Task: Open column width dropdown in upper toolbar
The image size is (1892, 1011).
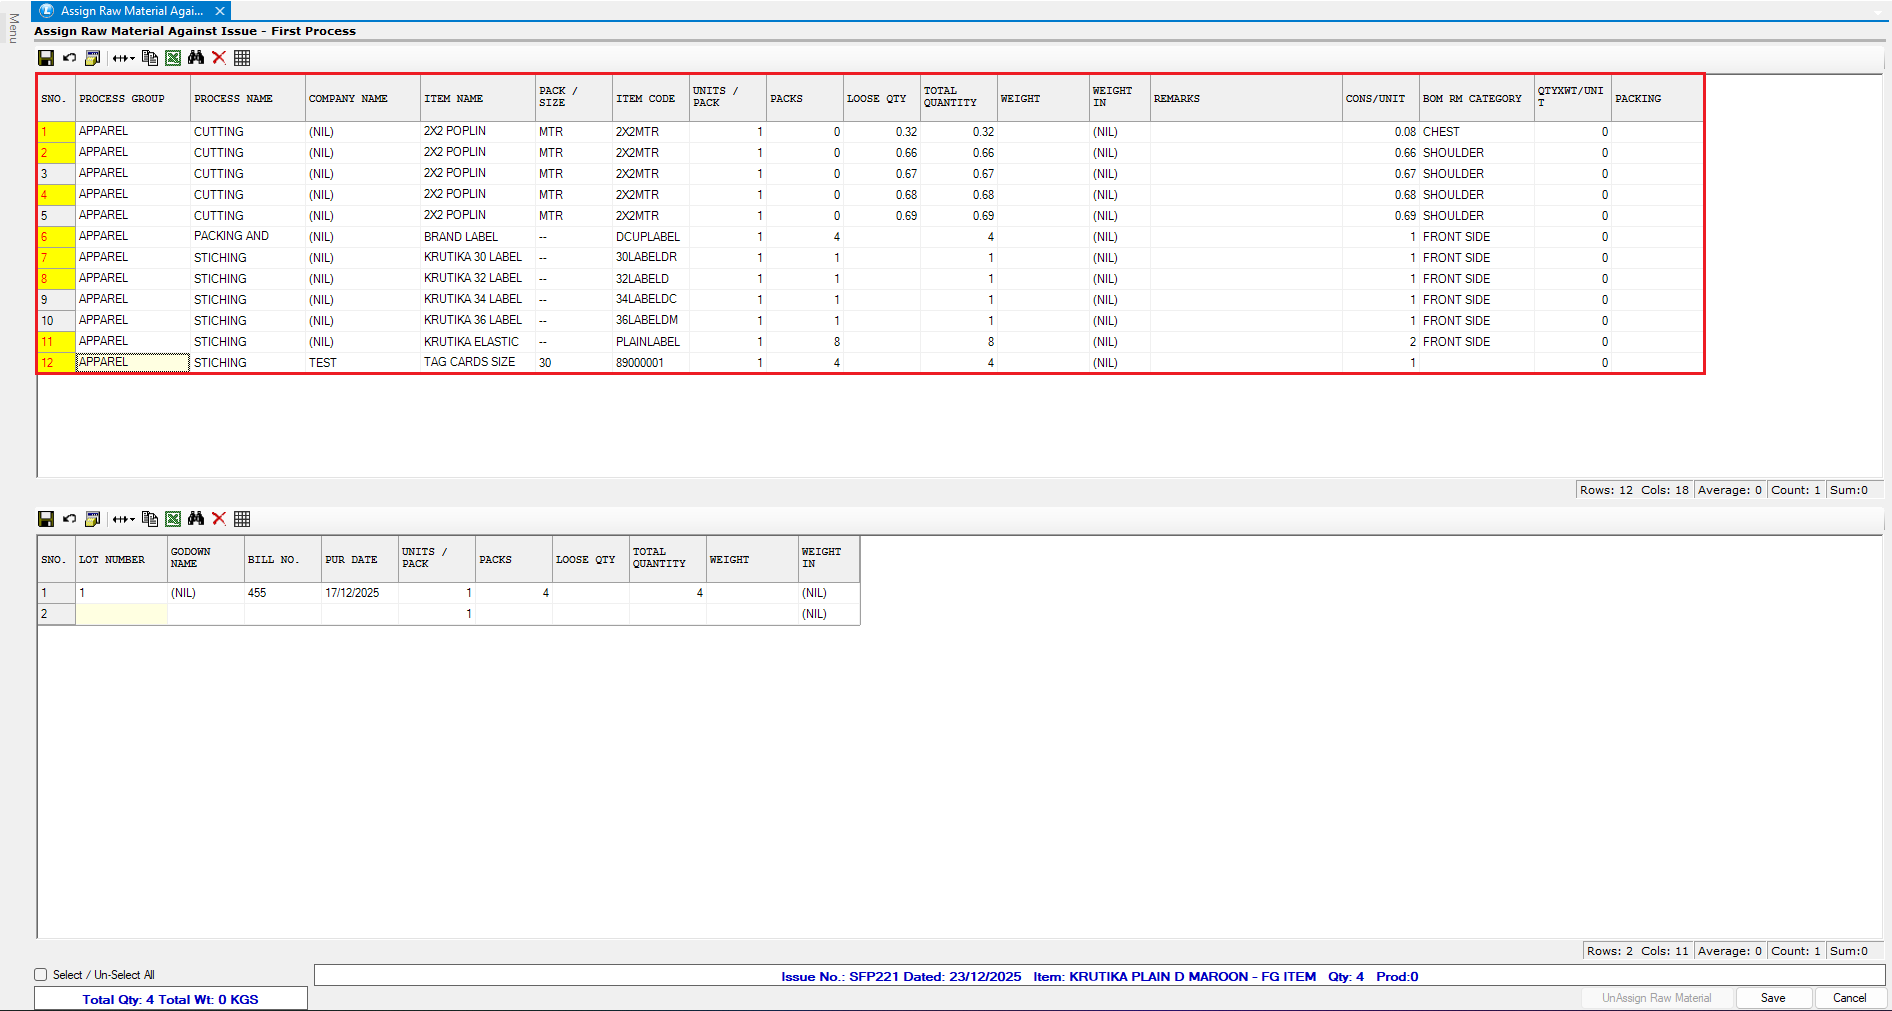Action: tap(123, 58)
